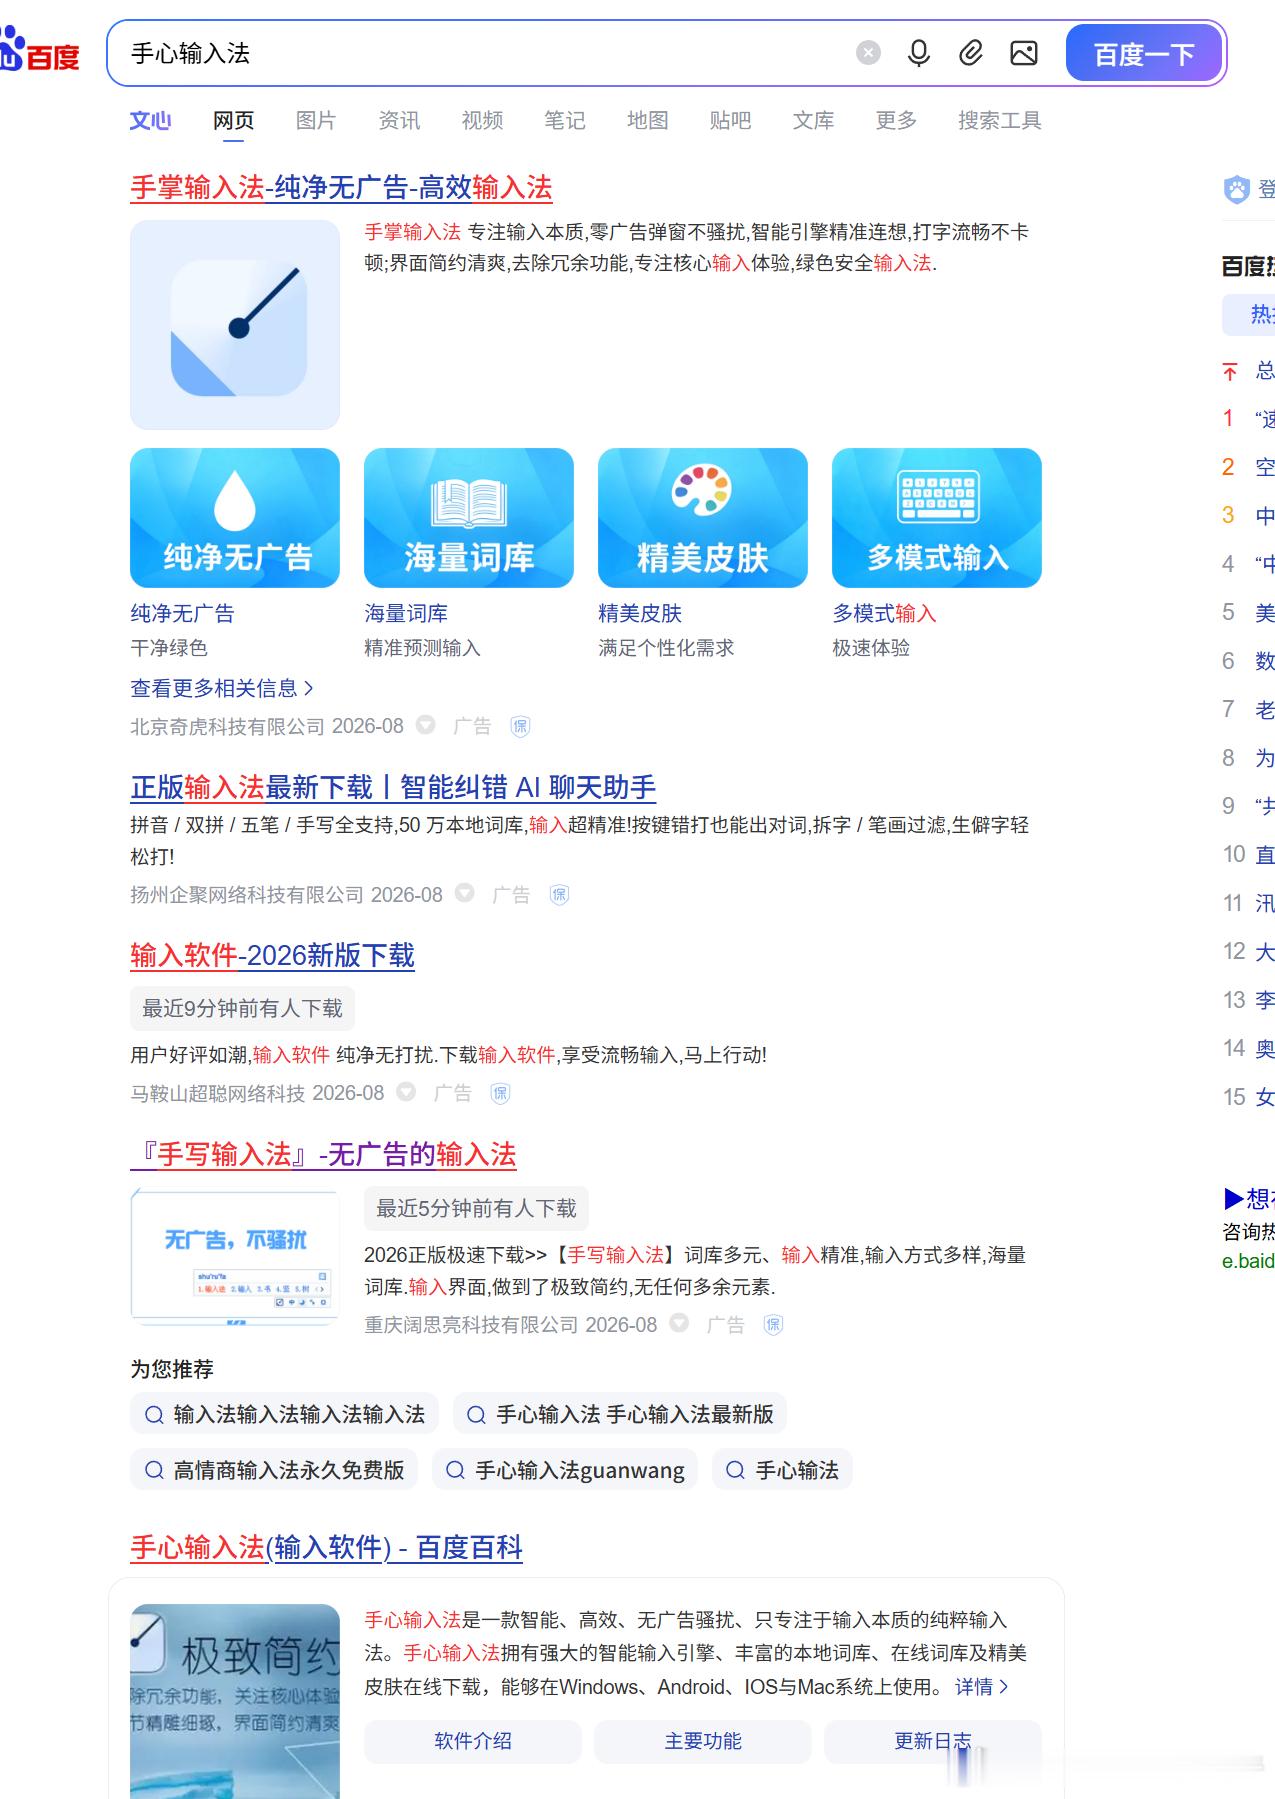Open image search via picture icon
This screenshot has height=1799, width=1275.
[1023, 53]
